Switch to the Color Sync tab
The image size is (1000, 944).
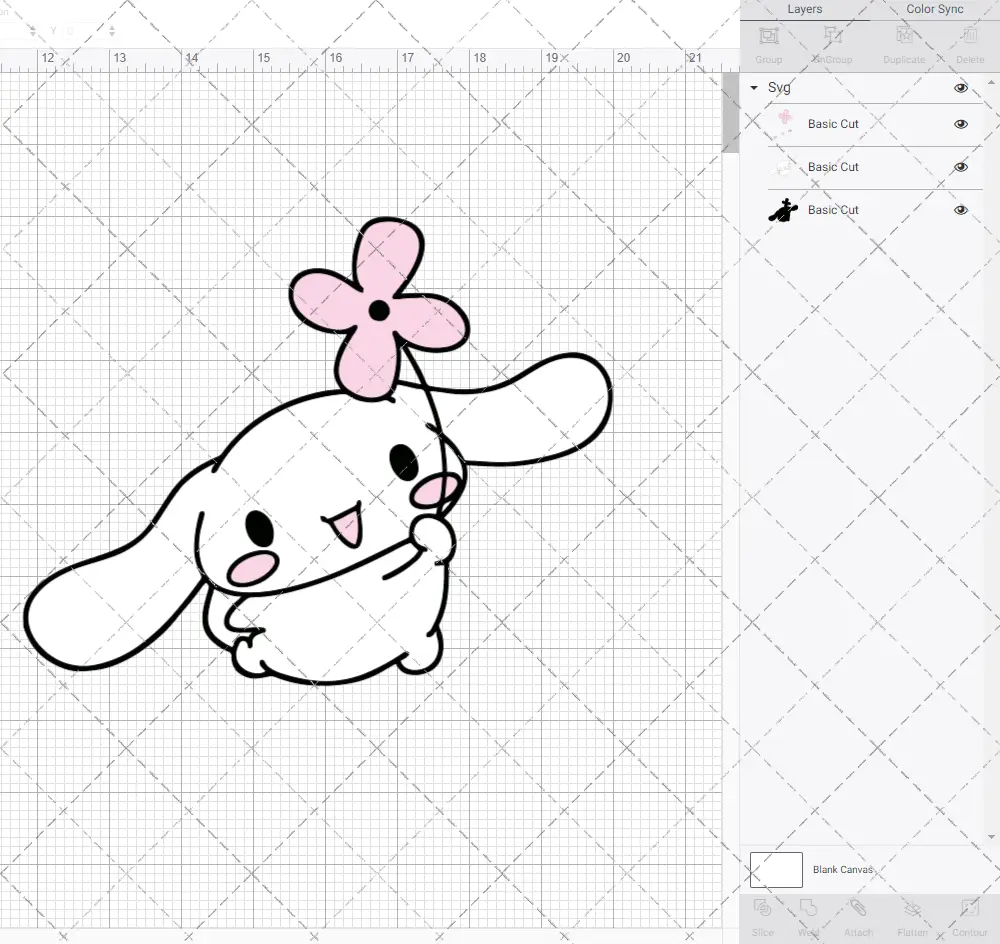[x=934, y=9]
